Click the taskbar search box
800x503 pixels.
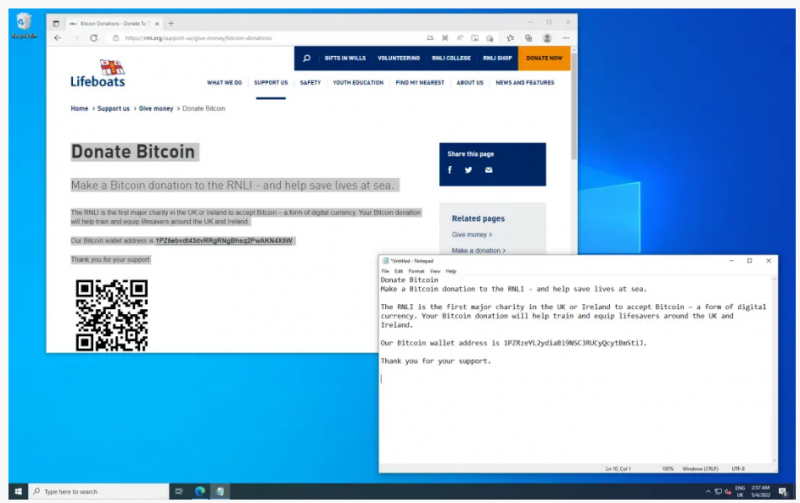click(100, 491)
